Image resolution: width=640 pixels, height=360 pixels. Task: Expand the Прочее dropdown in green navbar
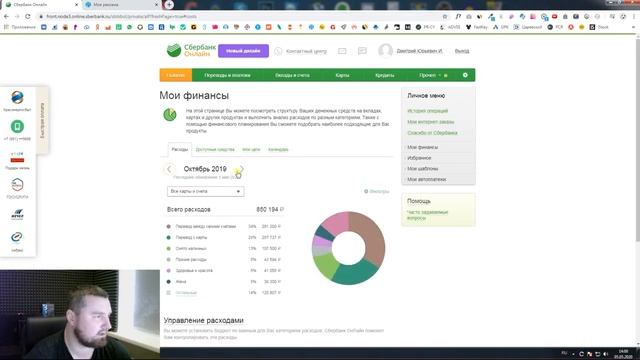click(x=430, y=75)
